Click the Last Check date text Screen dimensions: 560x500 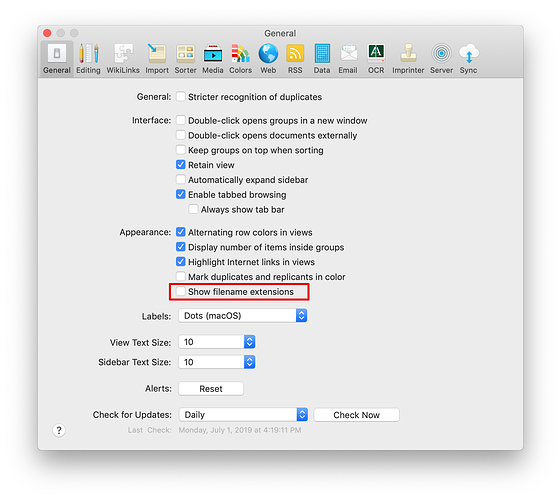click(x=240, y=430)
